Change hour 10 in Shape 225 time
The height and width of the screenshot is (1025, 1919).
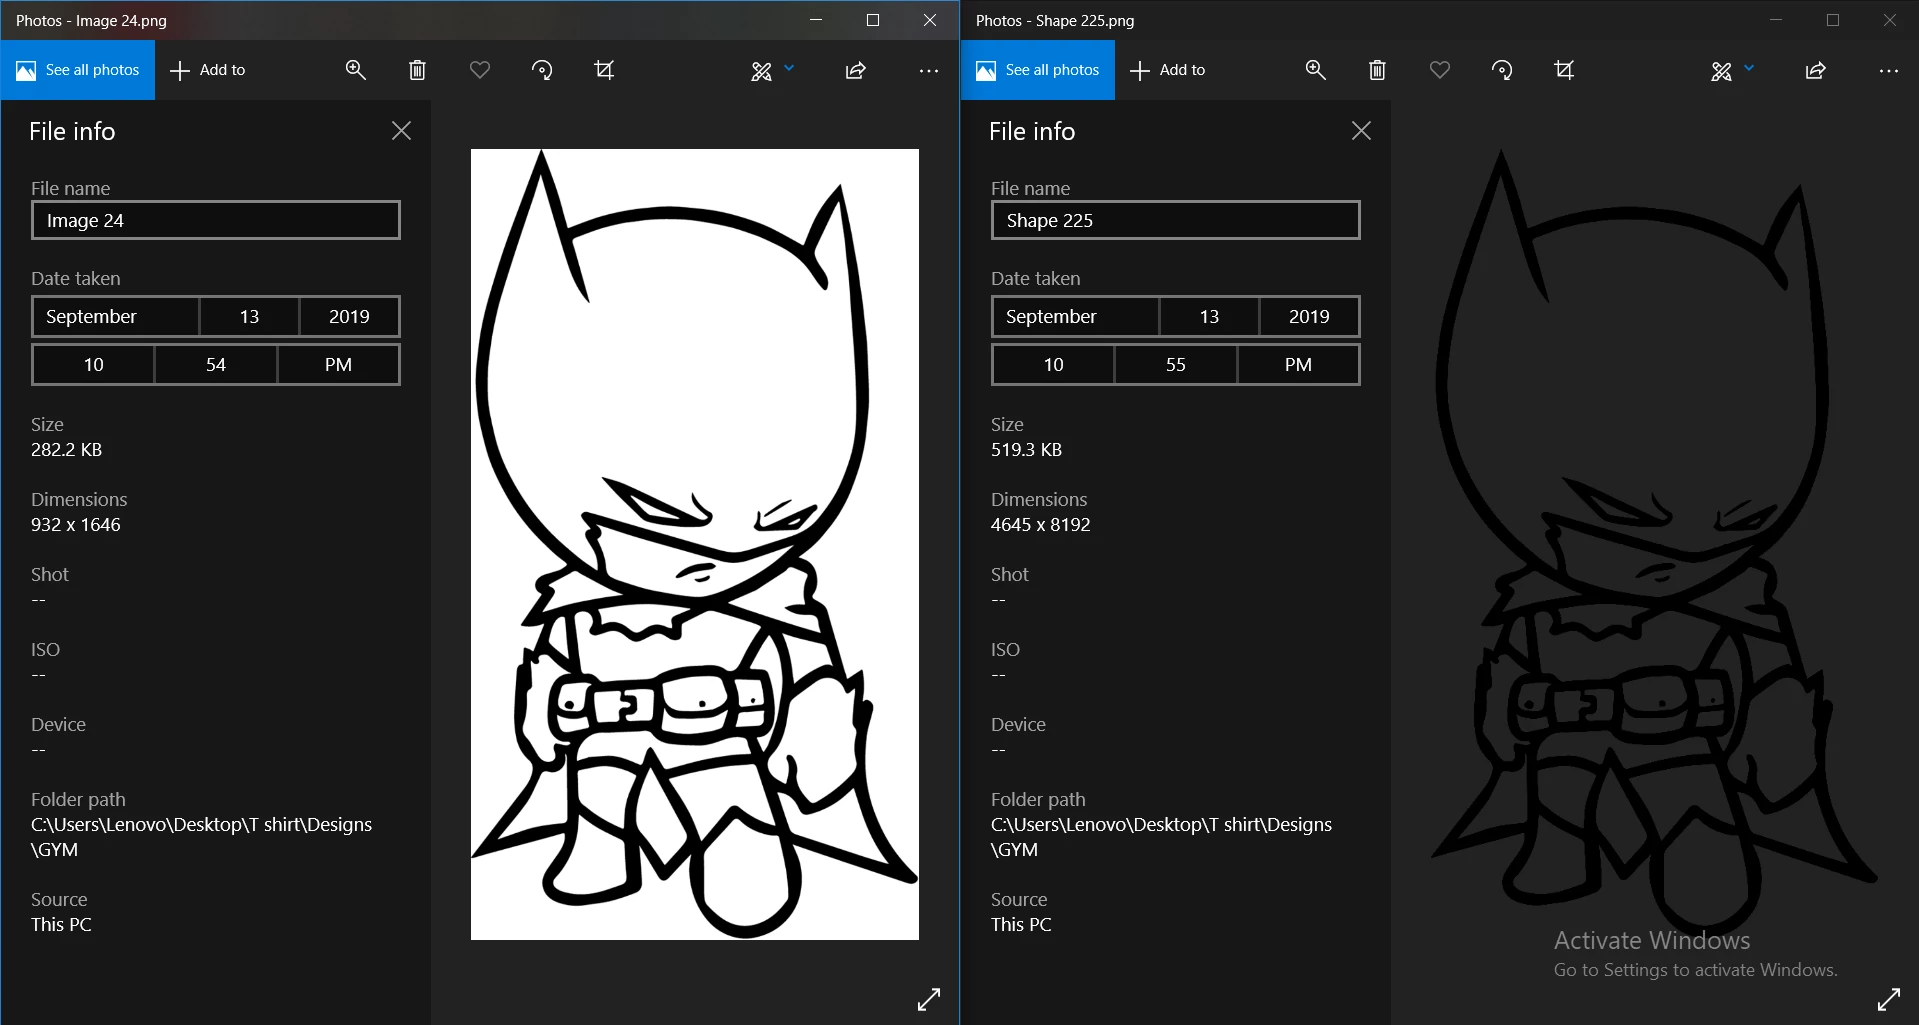(x=1054, y=364)
